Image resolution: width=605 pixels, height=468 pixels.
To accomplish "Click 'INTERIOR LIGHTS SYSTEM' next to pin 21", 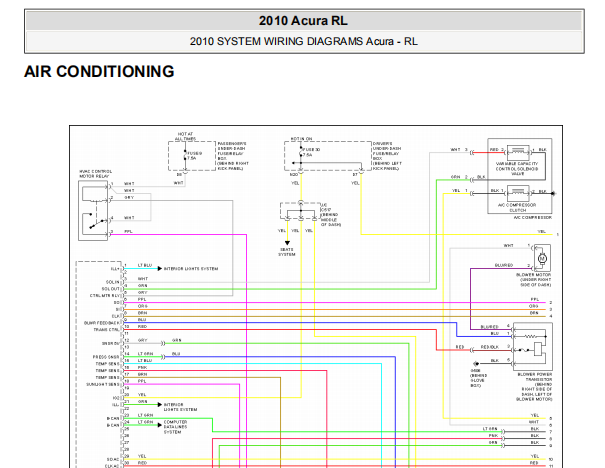I will (x=180, y=407).
